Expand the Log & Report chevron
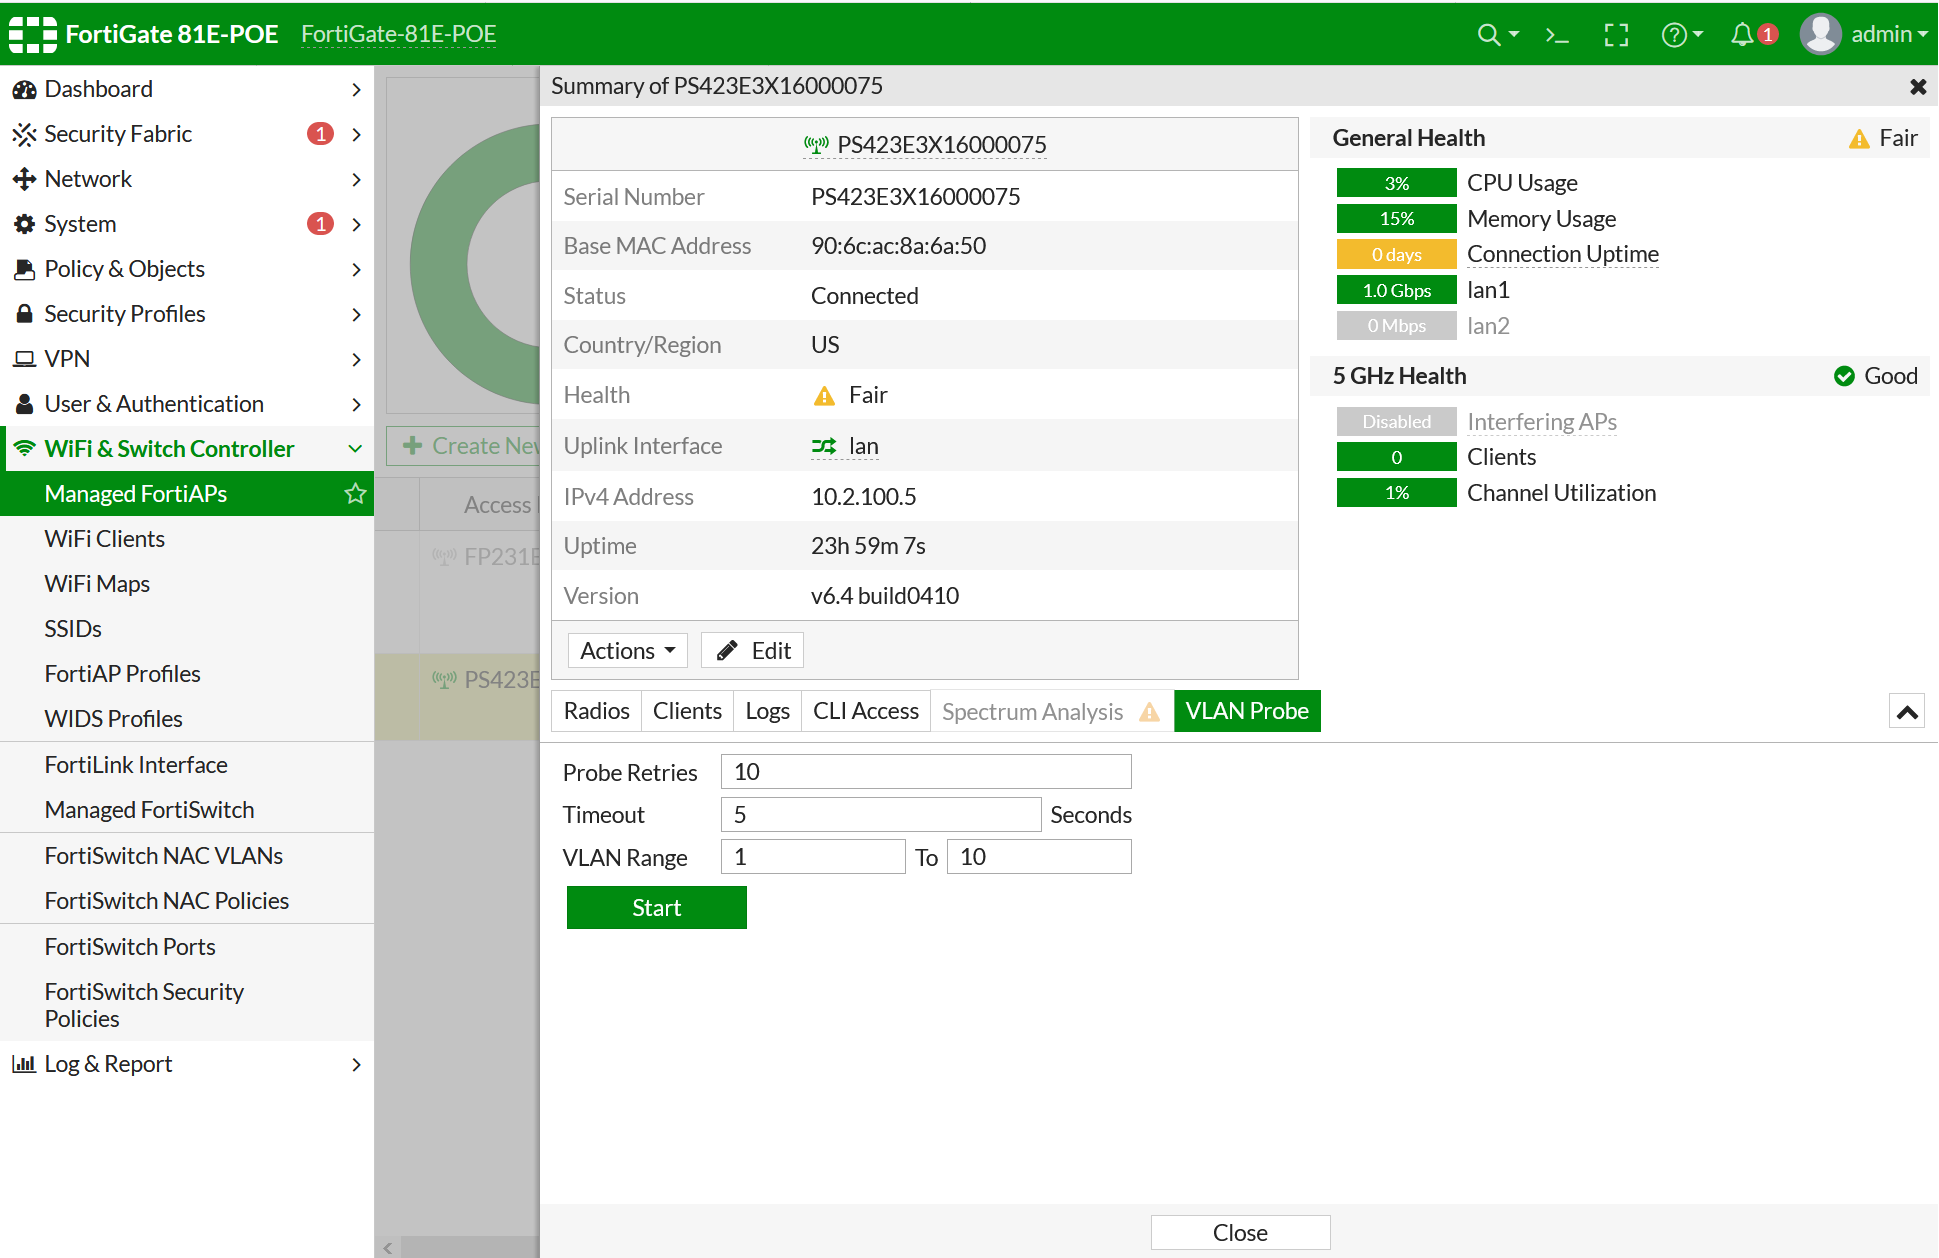This screenshot has height=1258, width=1939. point(357,1064)
